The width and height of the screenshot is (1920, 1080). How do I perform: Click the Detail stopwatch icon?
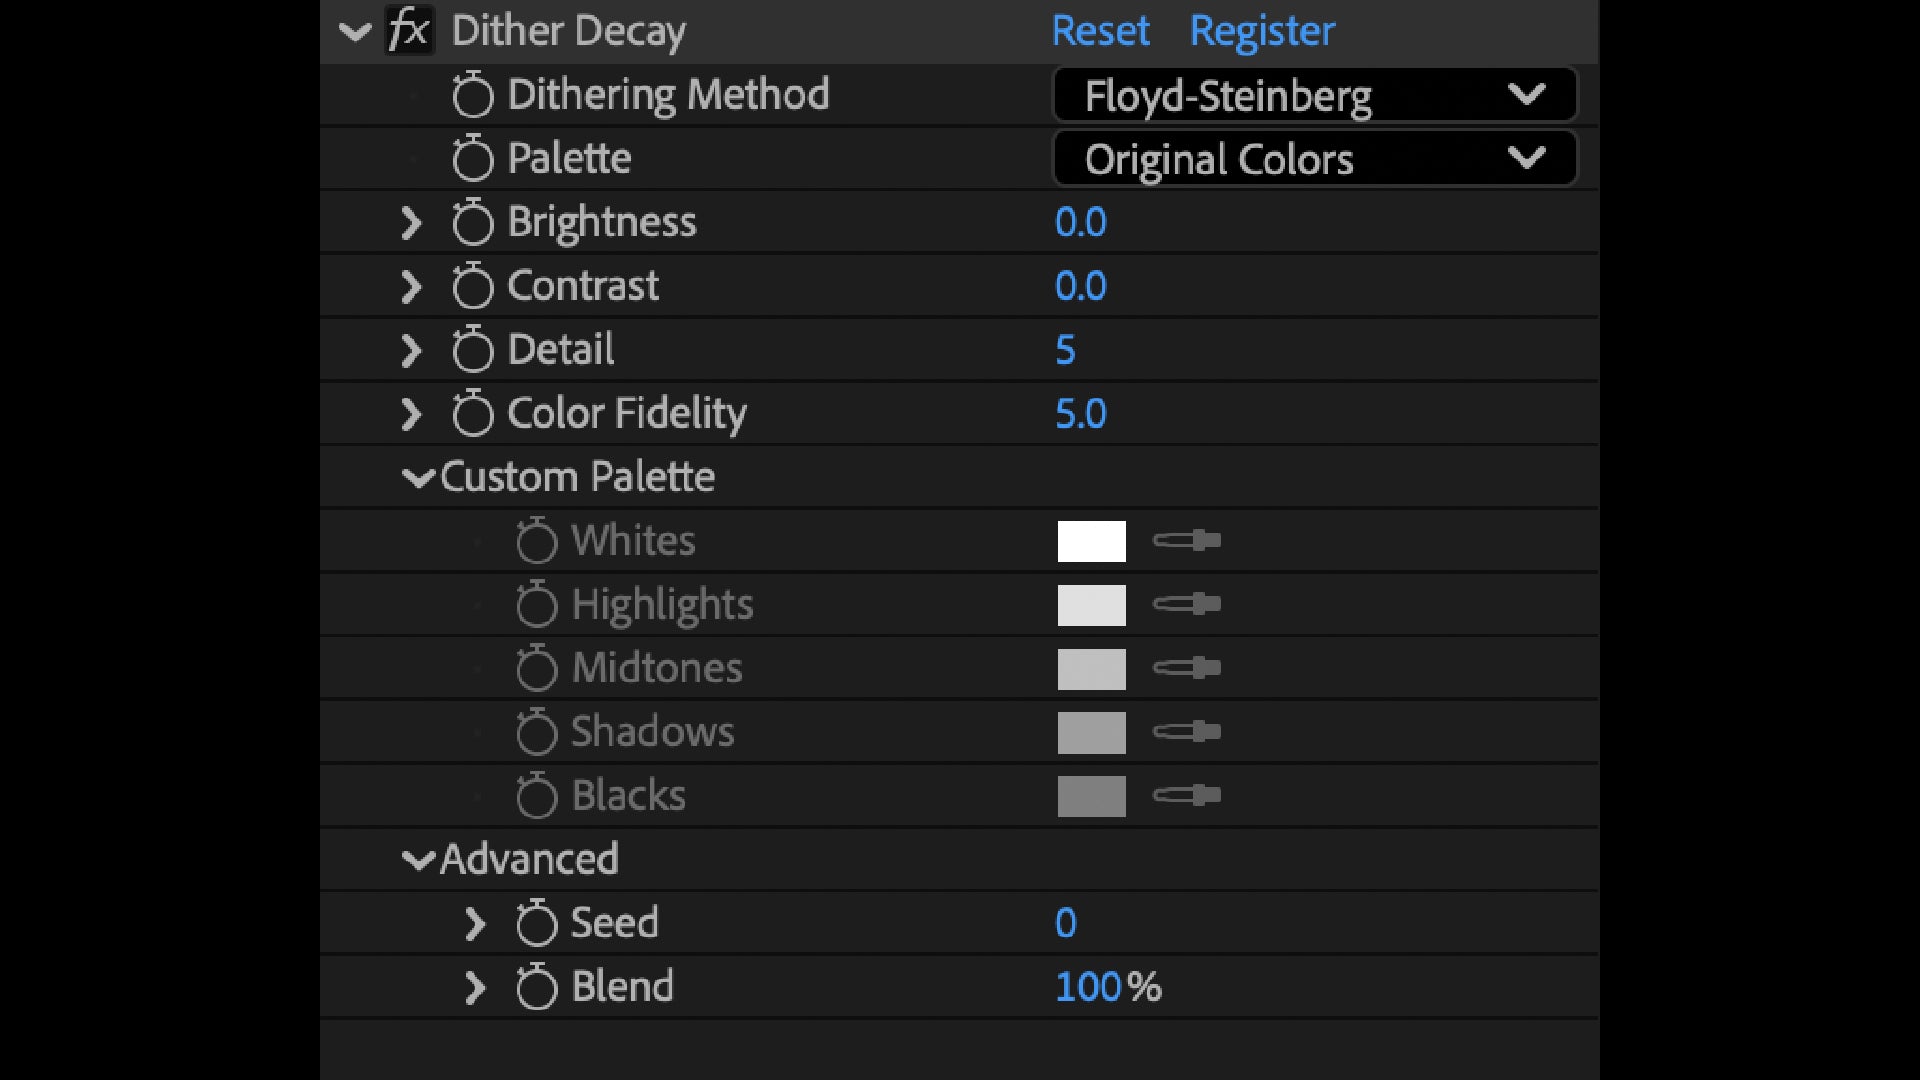[472, 350]
